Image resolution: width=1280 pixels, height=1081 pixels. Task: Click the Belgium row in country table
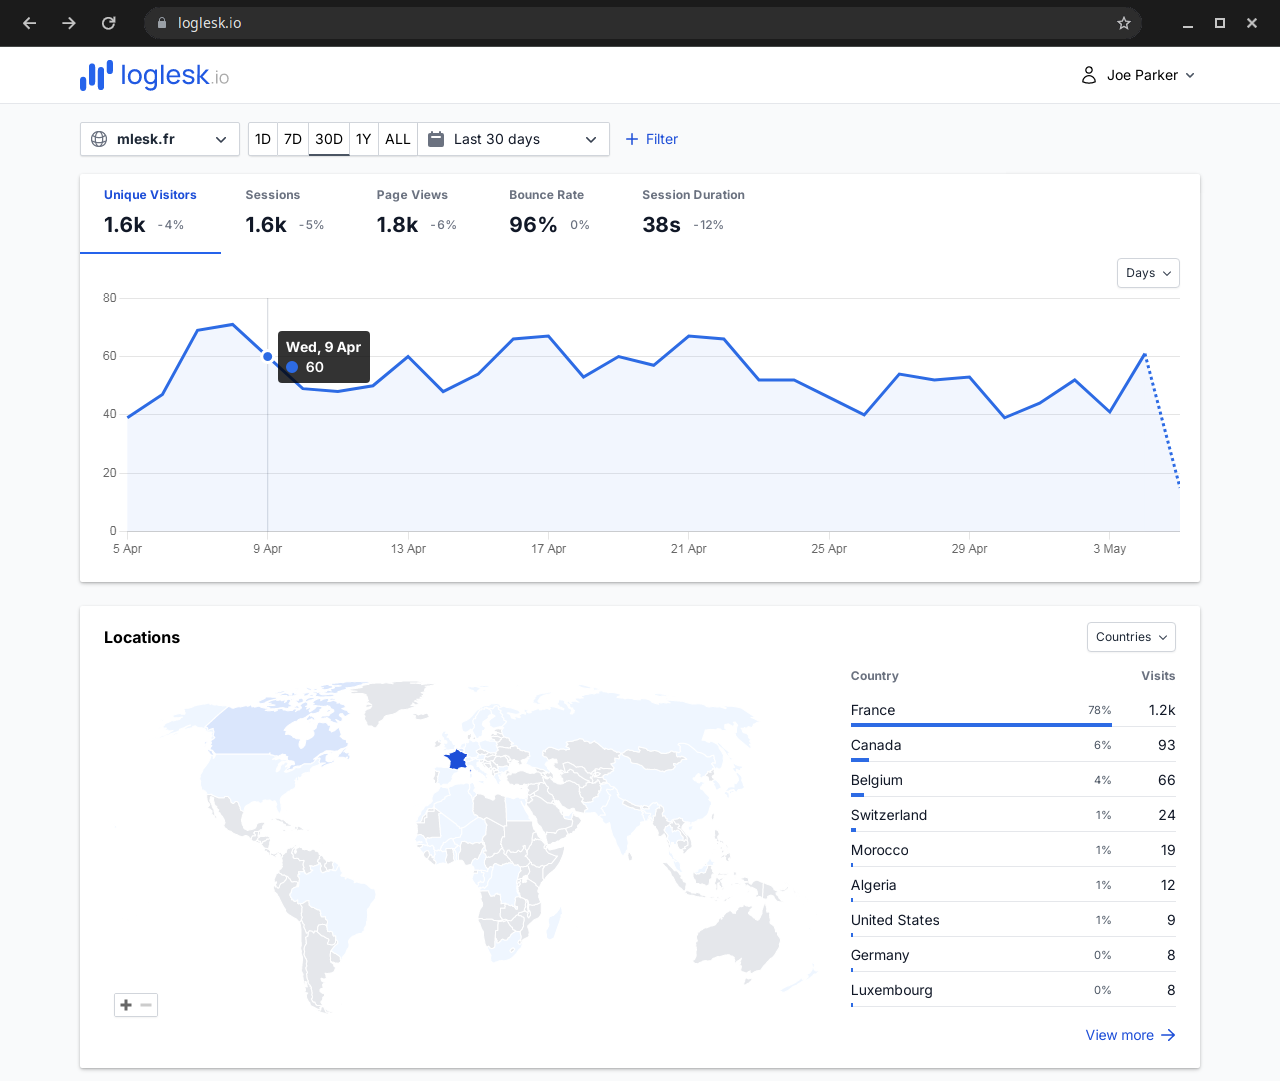[1013, 780]
